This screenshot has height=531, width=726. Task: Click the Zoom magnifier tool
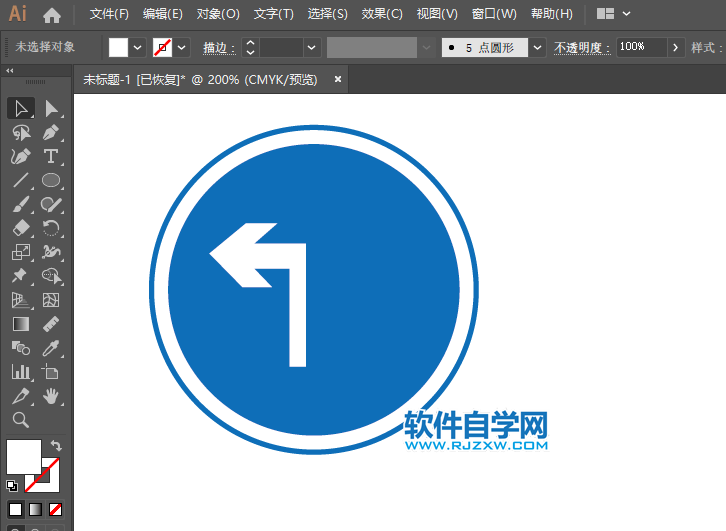pyautogui.click(x=20, y=420)
